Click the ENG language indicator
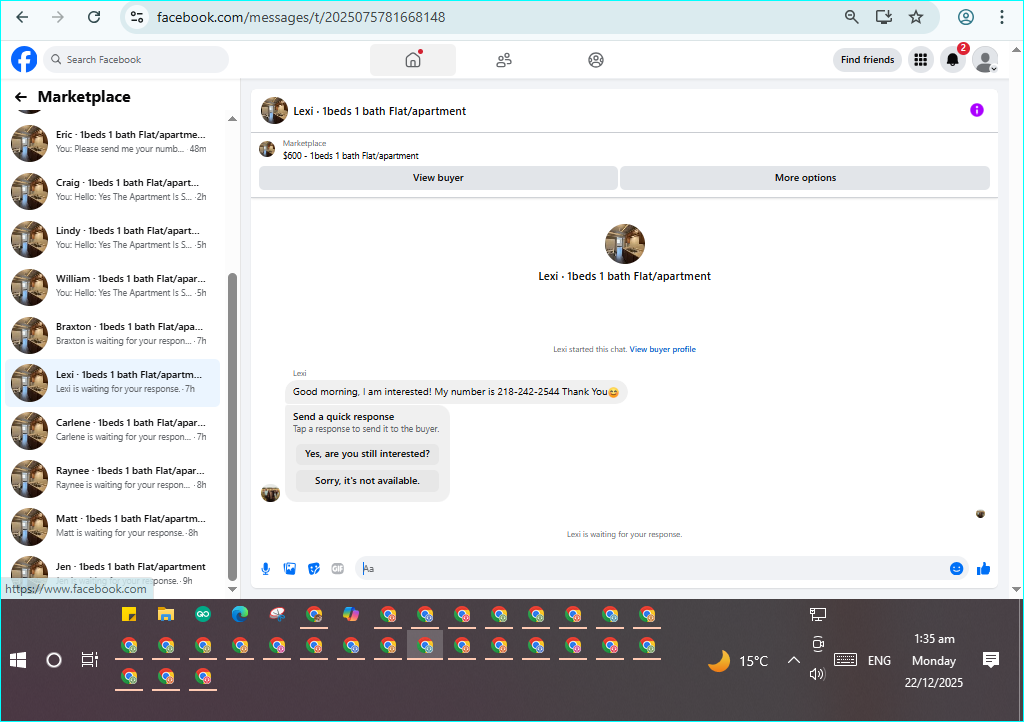Image resolution: width=1024 pixels, height=722 pixels. [879, 661]
